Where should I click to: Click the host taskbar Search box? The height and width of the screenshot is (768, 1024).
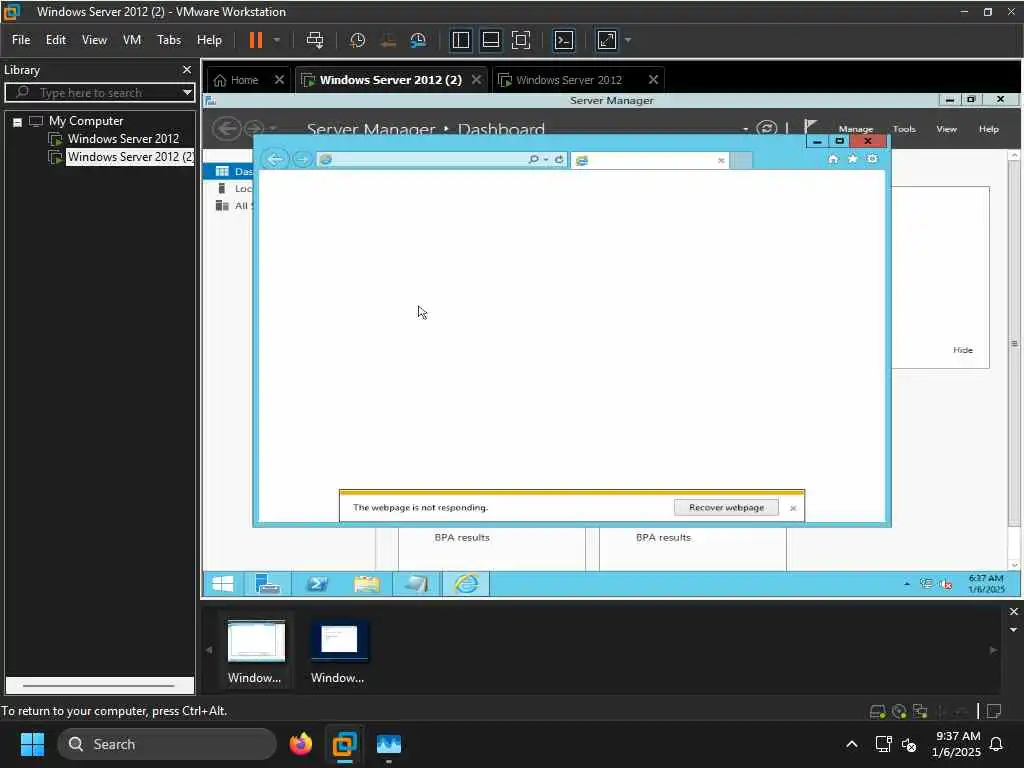pyautogui.click(x=167, y=744)
